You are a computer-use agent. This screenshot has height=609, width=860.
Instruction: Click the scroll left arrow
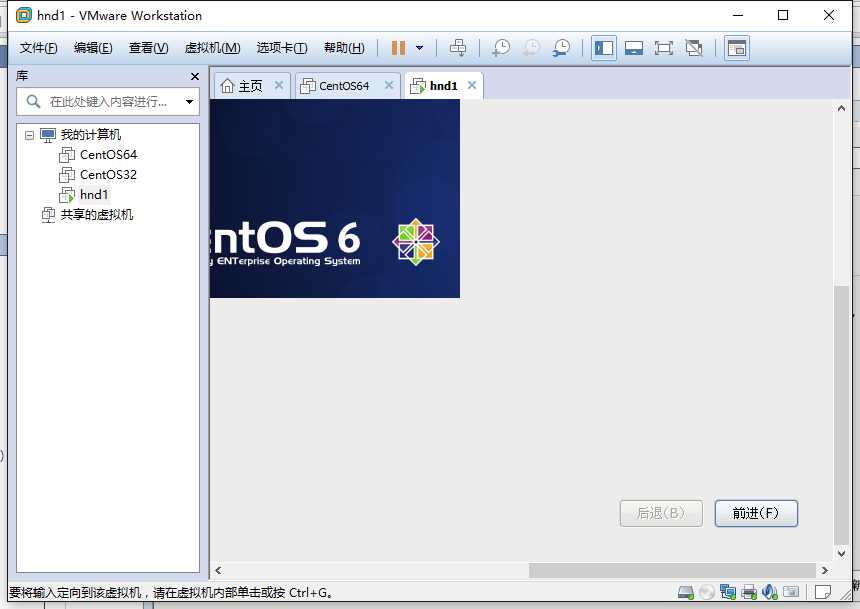click(218, 570)
